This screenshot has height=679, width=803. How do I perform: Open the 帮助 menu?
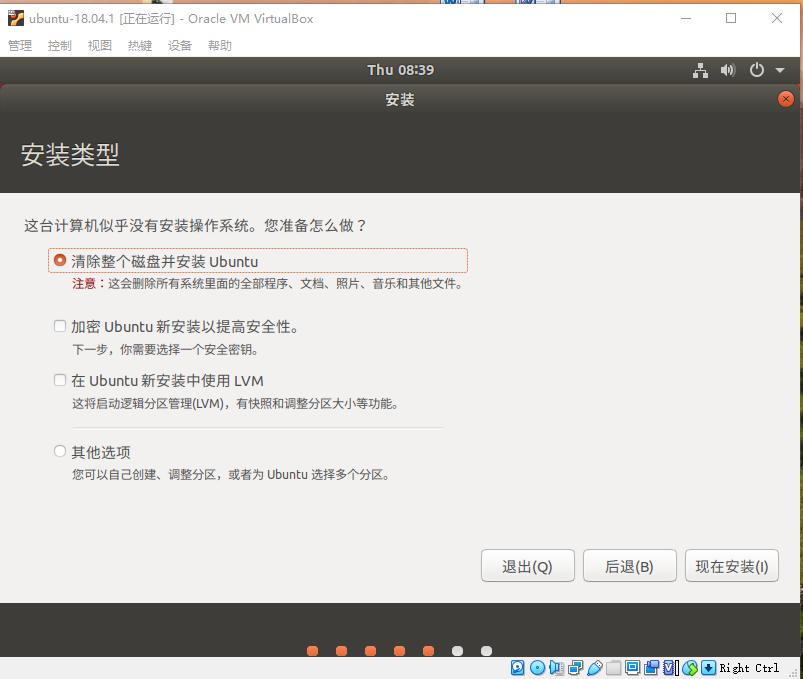[220, 46]
